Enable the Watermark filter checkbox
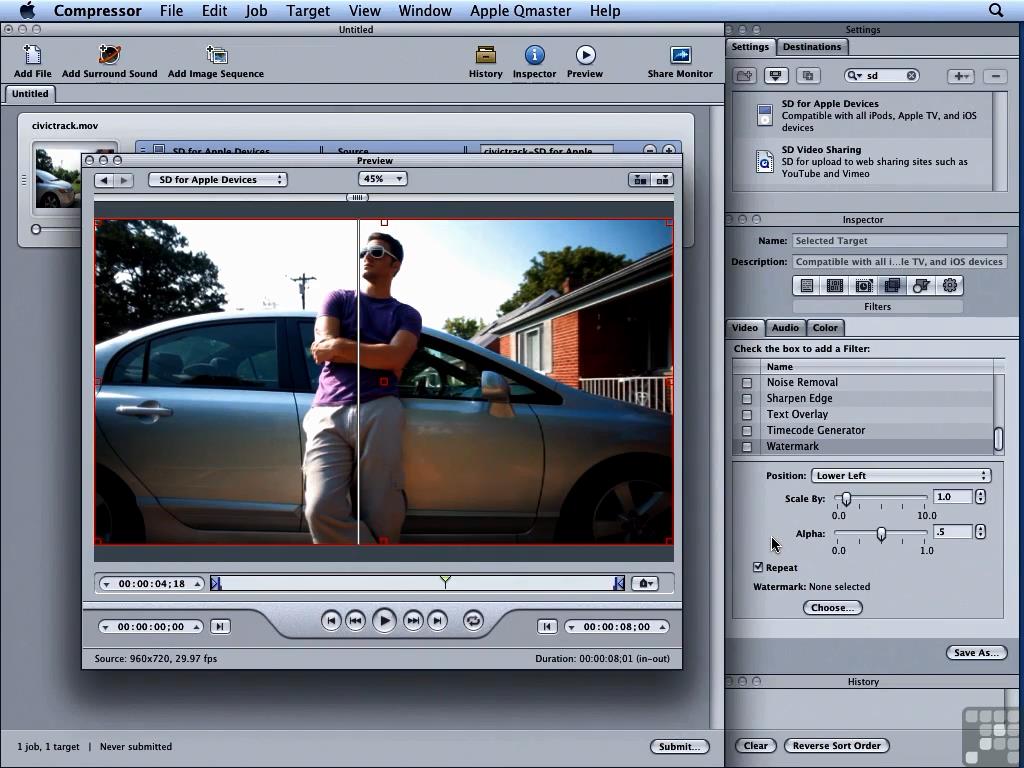This screenshot has height=768, width=1024. [x=746, y=447]
